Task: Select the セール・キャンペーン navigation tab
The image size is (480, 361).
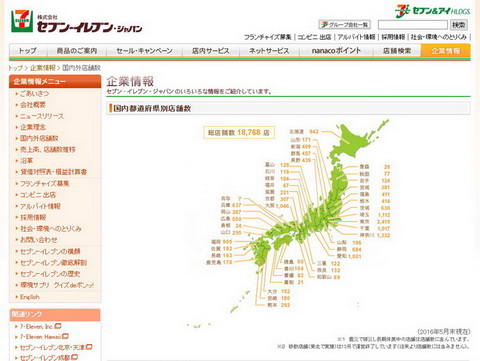Action: click(144, 51)
